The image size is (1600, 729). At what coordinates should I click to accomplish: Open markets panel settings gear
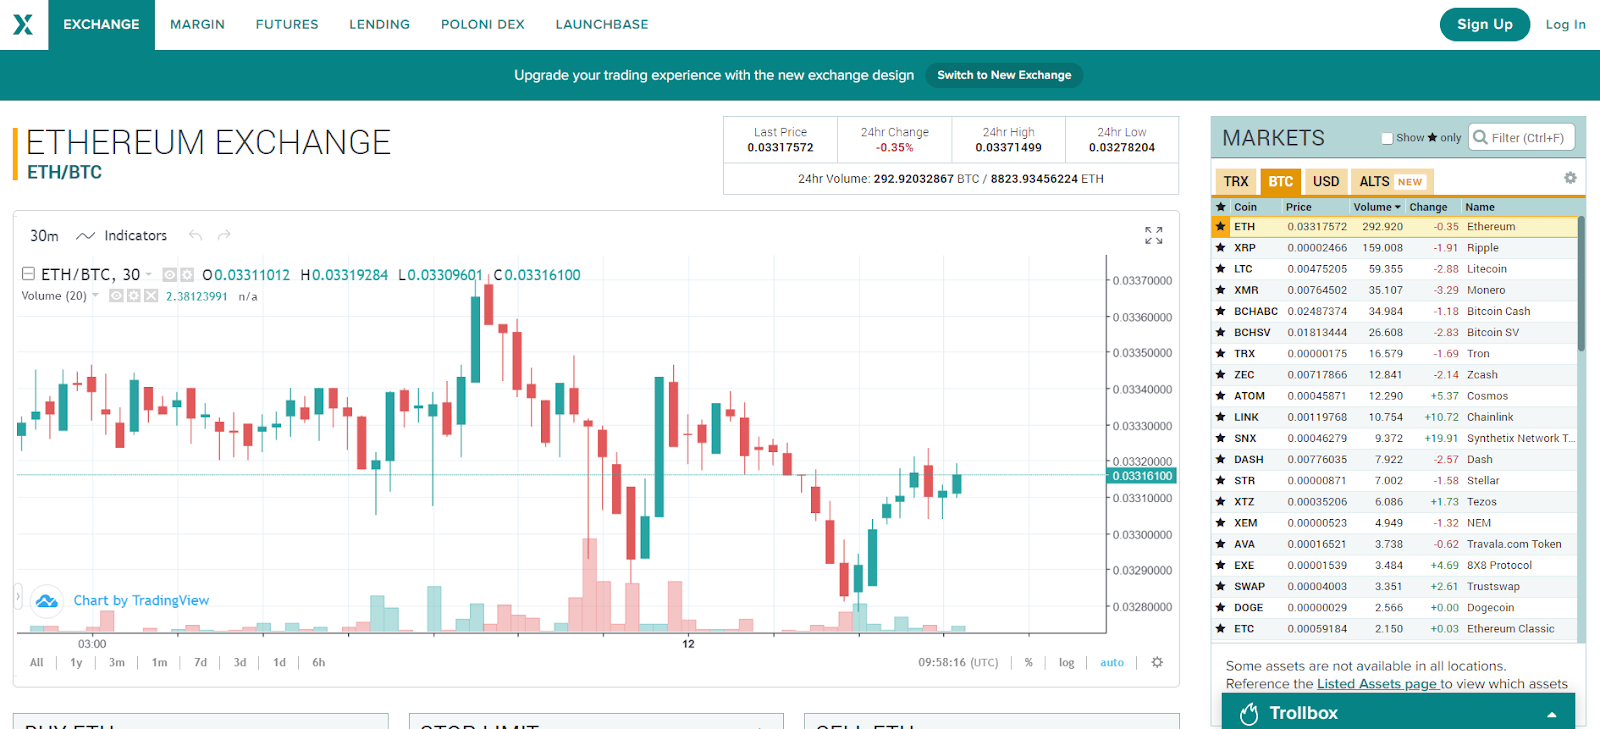(x=1570, y=178)
